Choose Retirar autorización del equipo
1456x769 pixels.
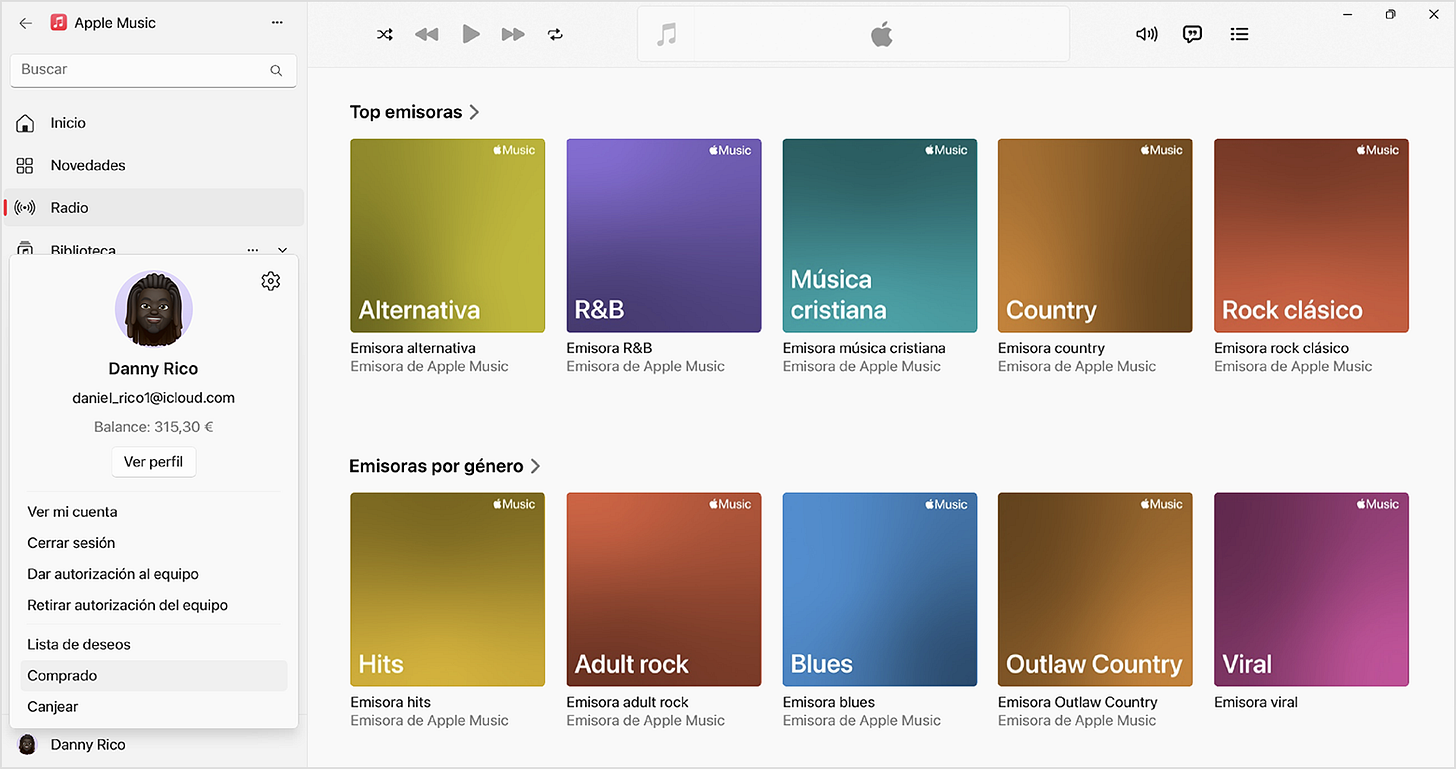pyautogui.click(x=154, y=605)
